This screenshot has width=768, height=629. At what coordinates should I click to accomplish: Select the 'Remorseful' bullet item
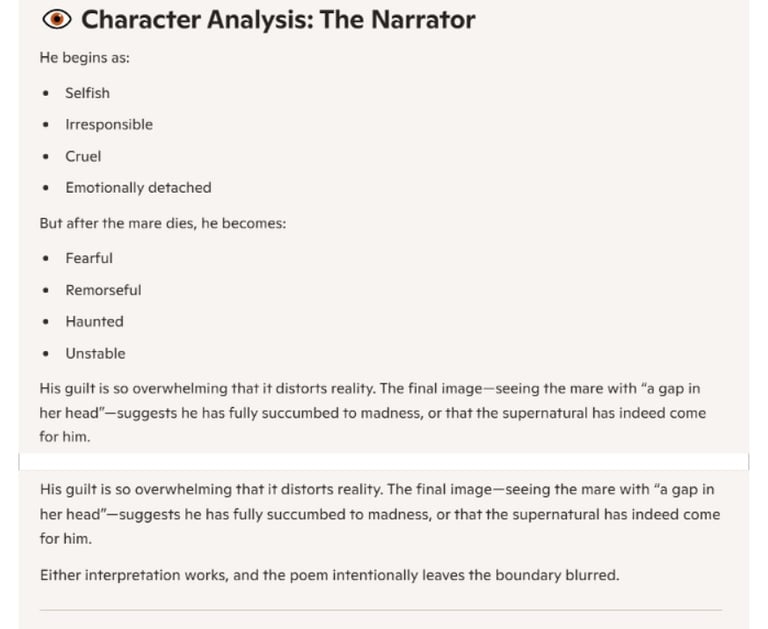pyautogui.click(x=103, y=290)
